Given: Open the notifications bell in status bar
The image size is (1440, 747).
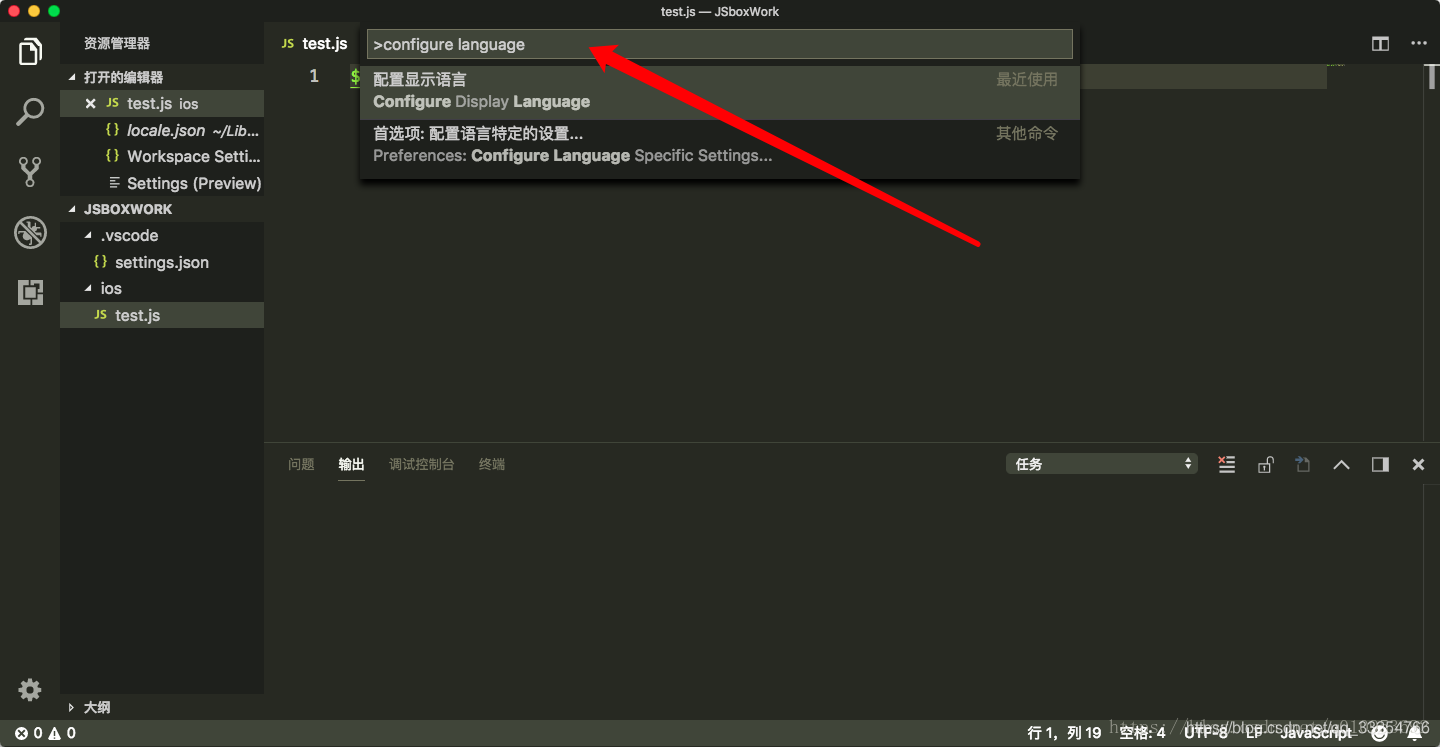Looking at the screenshot, I should click(x=1414, y=733).
